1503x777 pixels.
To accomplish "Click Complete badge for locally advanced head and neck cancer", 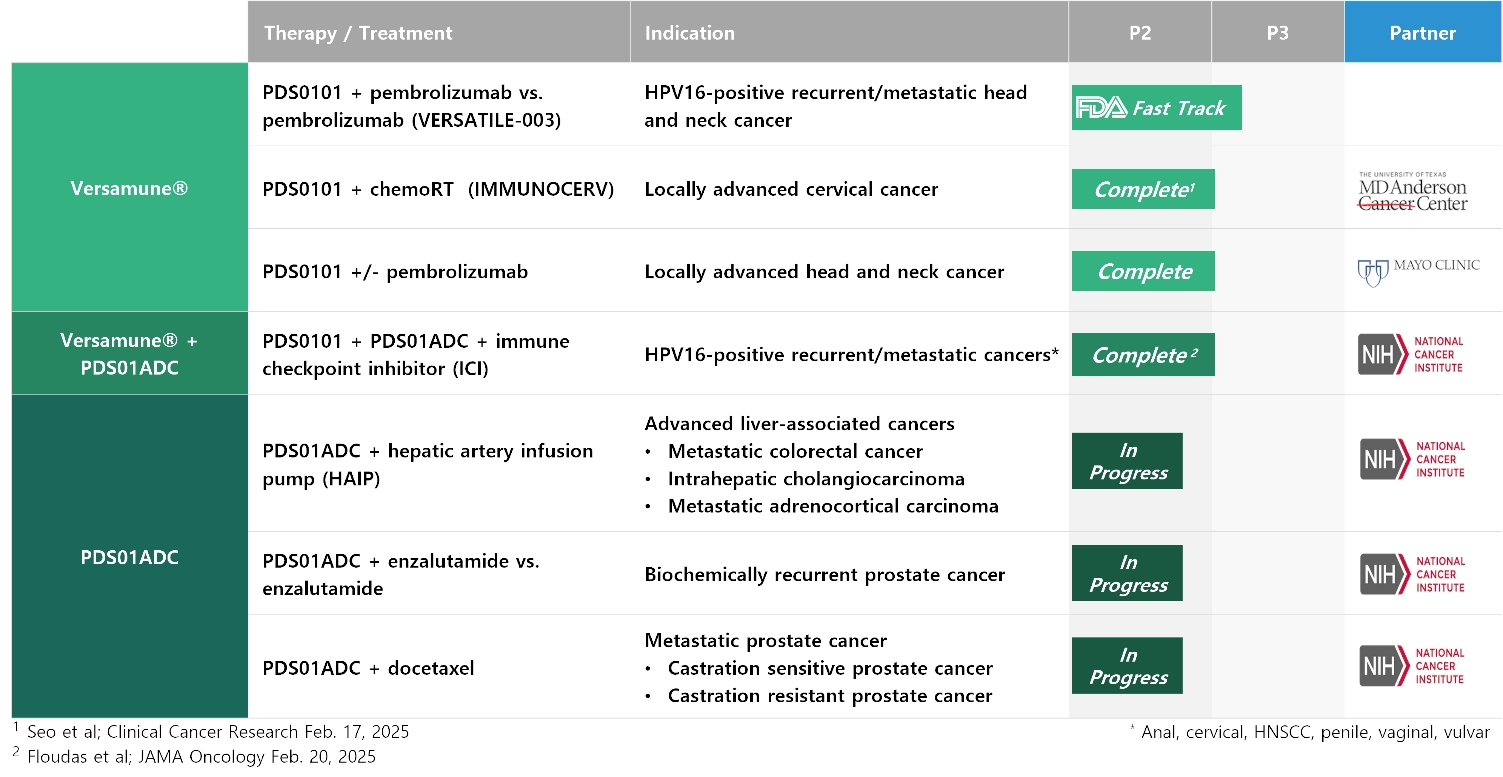I will coord(1143,271).
